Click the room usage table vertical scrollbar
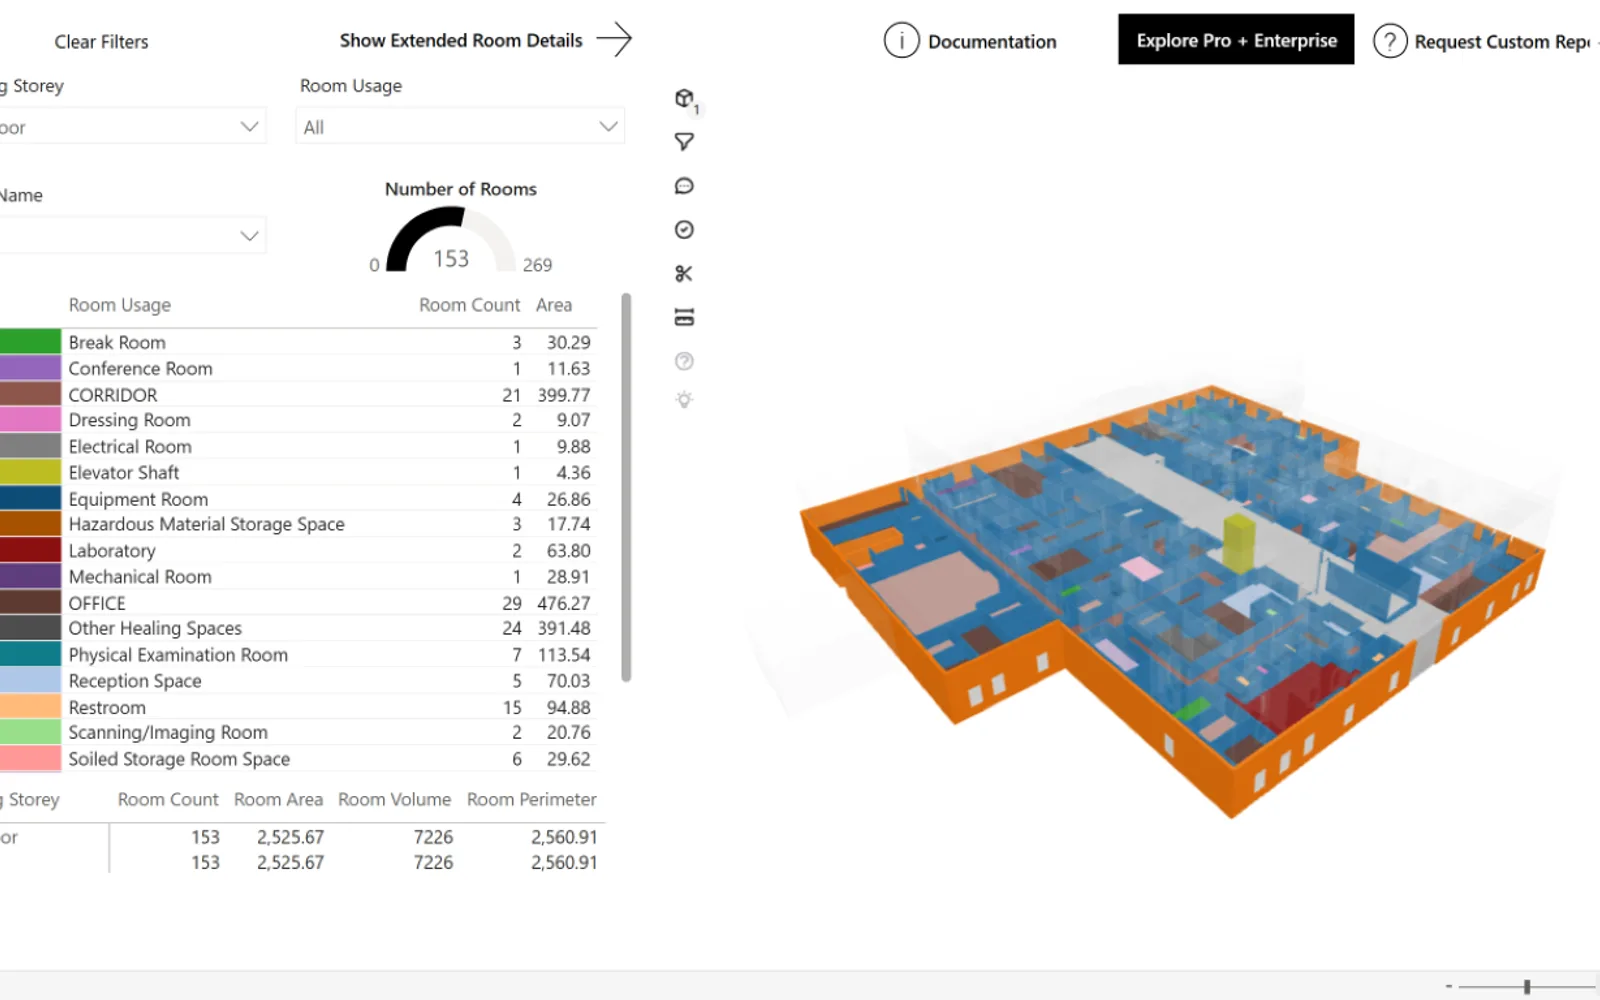Image resolution: width=1600 pixels, height=1000 pixels. pyautogui.click(x=626, y=487)
